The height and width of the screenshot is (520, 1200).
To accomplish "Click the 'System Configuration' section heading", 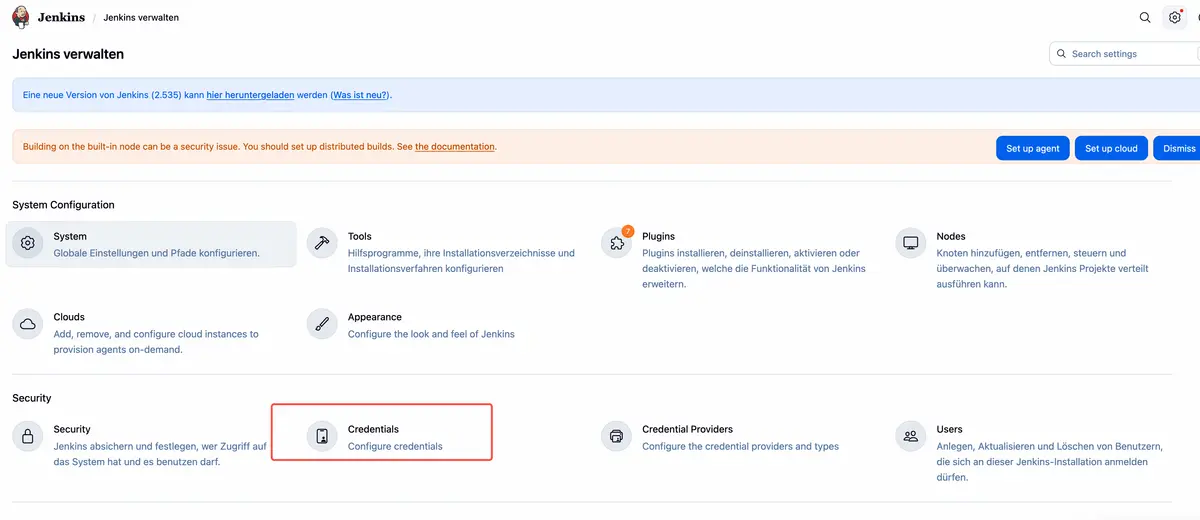I will coord(63,205).
